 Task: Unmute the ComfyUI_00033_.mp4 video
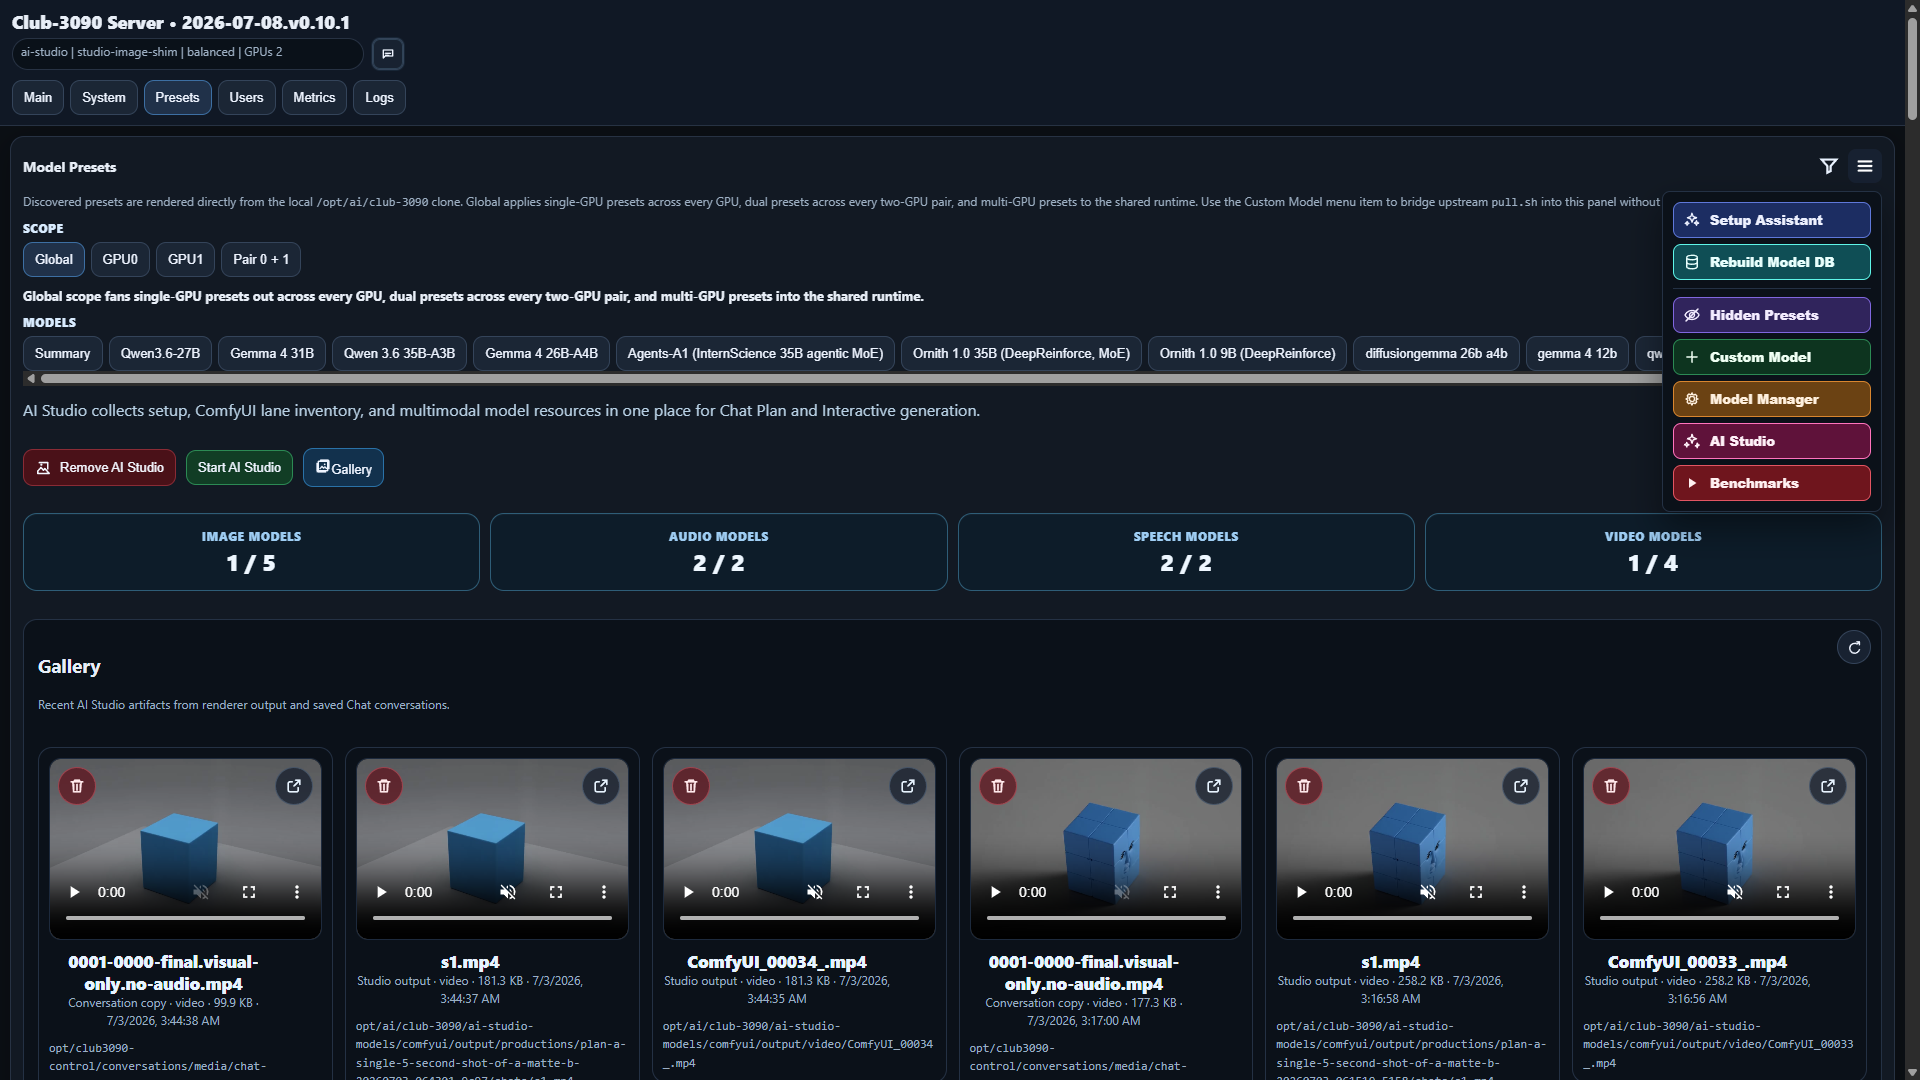point(1735,892)
